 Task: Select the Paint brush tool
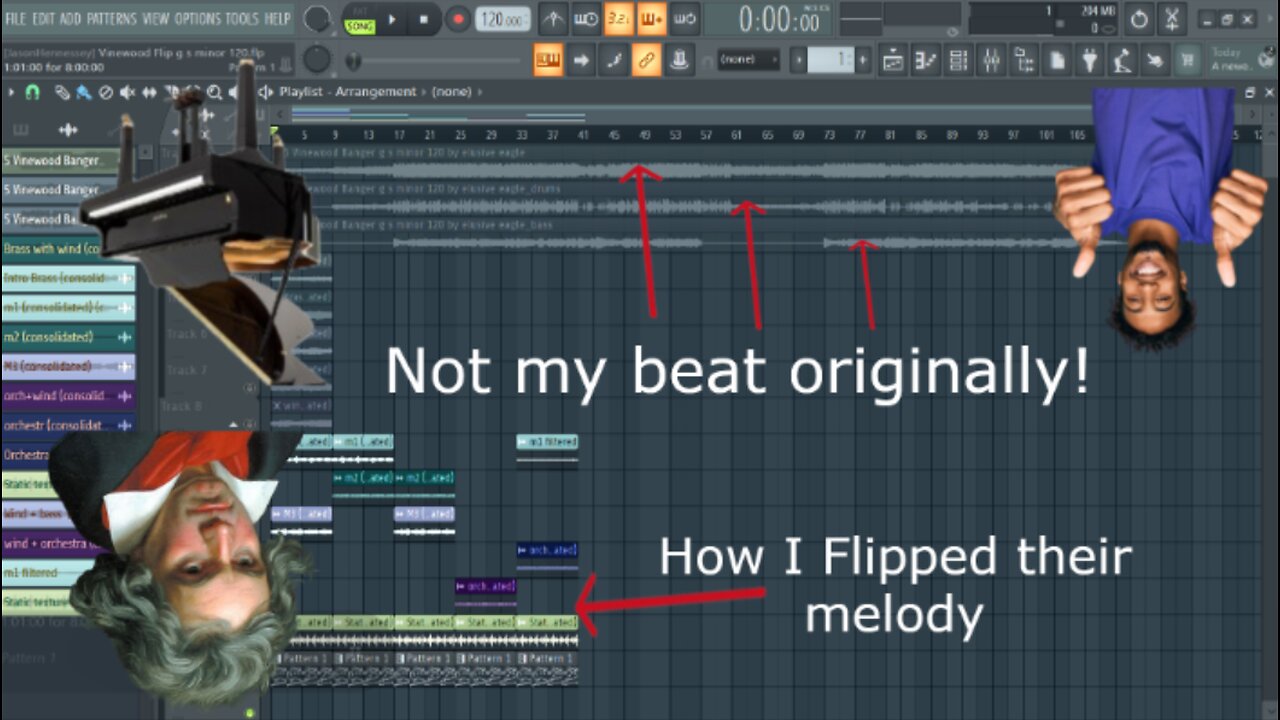84,92
